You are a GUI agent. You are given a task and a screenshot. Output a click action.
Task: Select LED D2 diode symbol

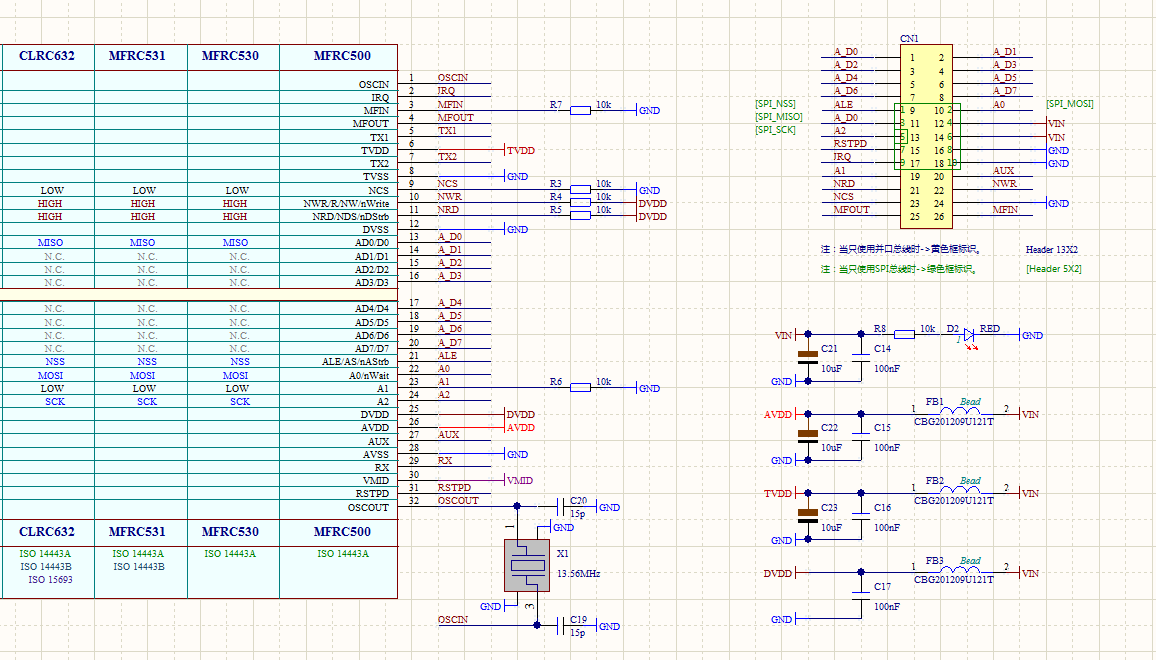pos(969,336)
